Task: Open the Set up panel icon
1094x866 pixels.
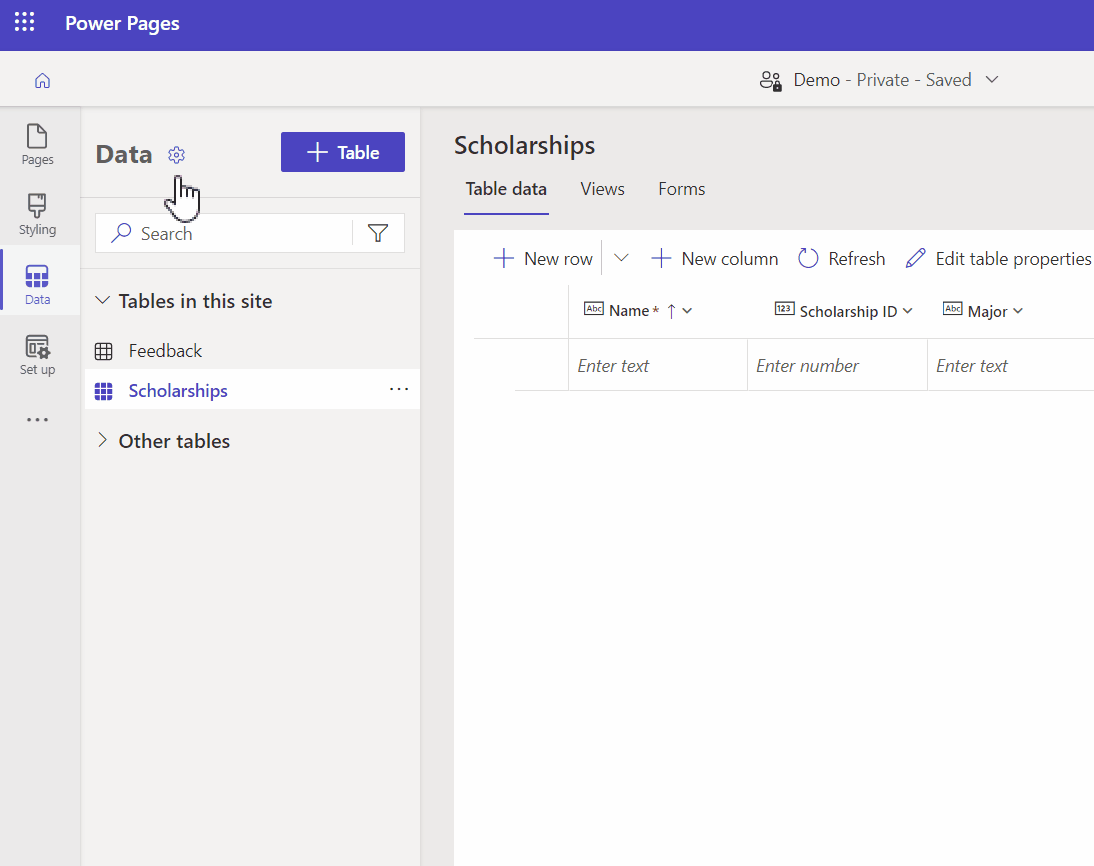Action: [37, 352]
